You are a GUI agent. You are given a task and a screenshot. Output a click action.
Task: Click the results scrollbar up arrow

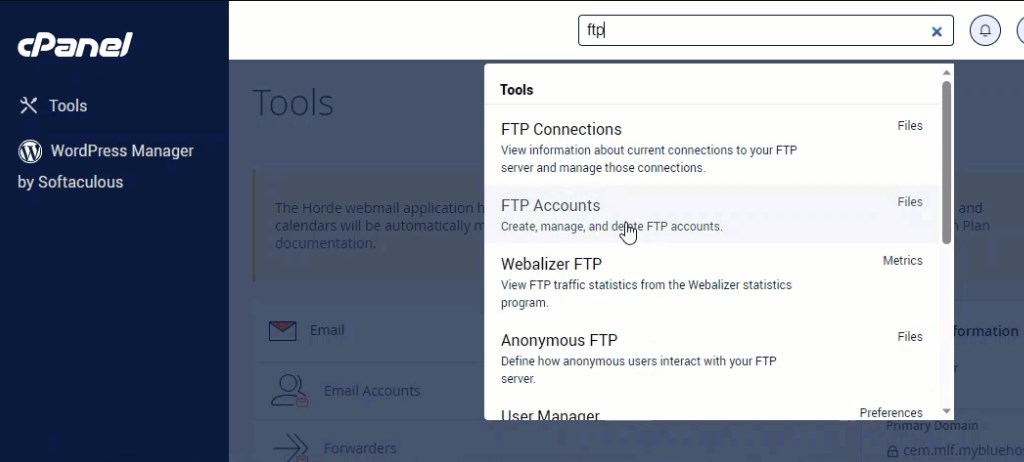946,73
